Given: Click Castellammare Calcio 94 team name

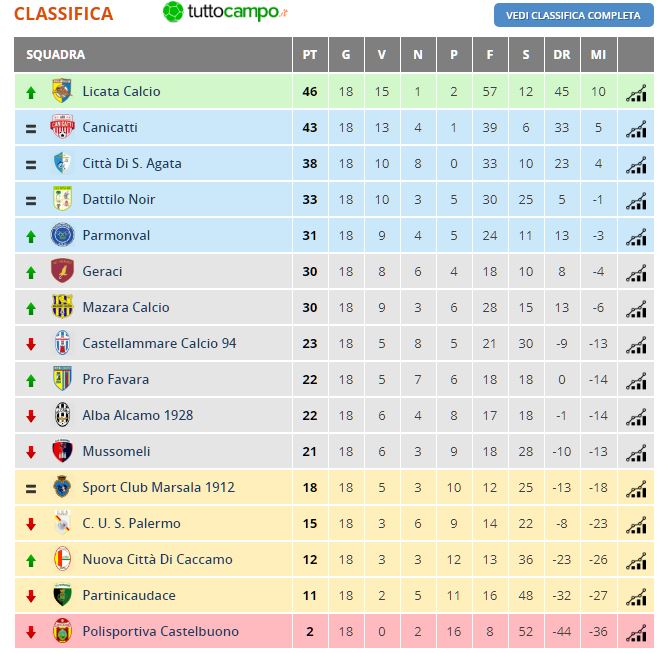Looking at the screenshot, I should (159, 343).
